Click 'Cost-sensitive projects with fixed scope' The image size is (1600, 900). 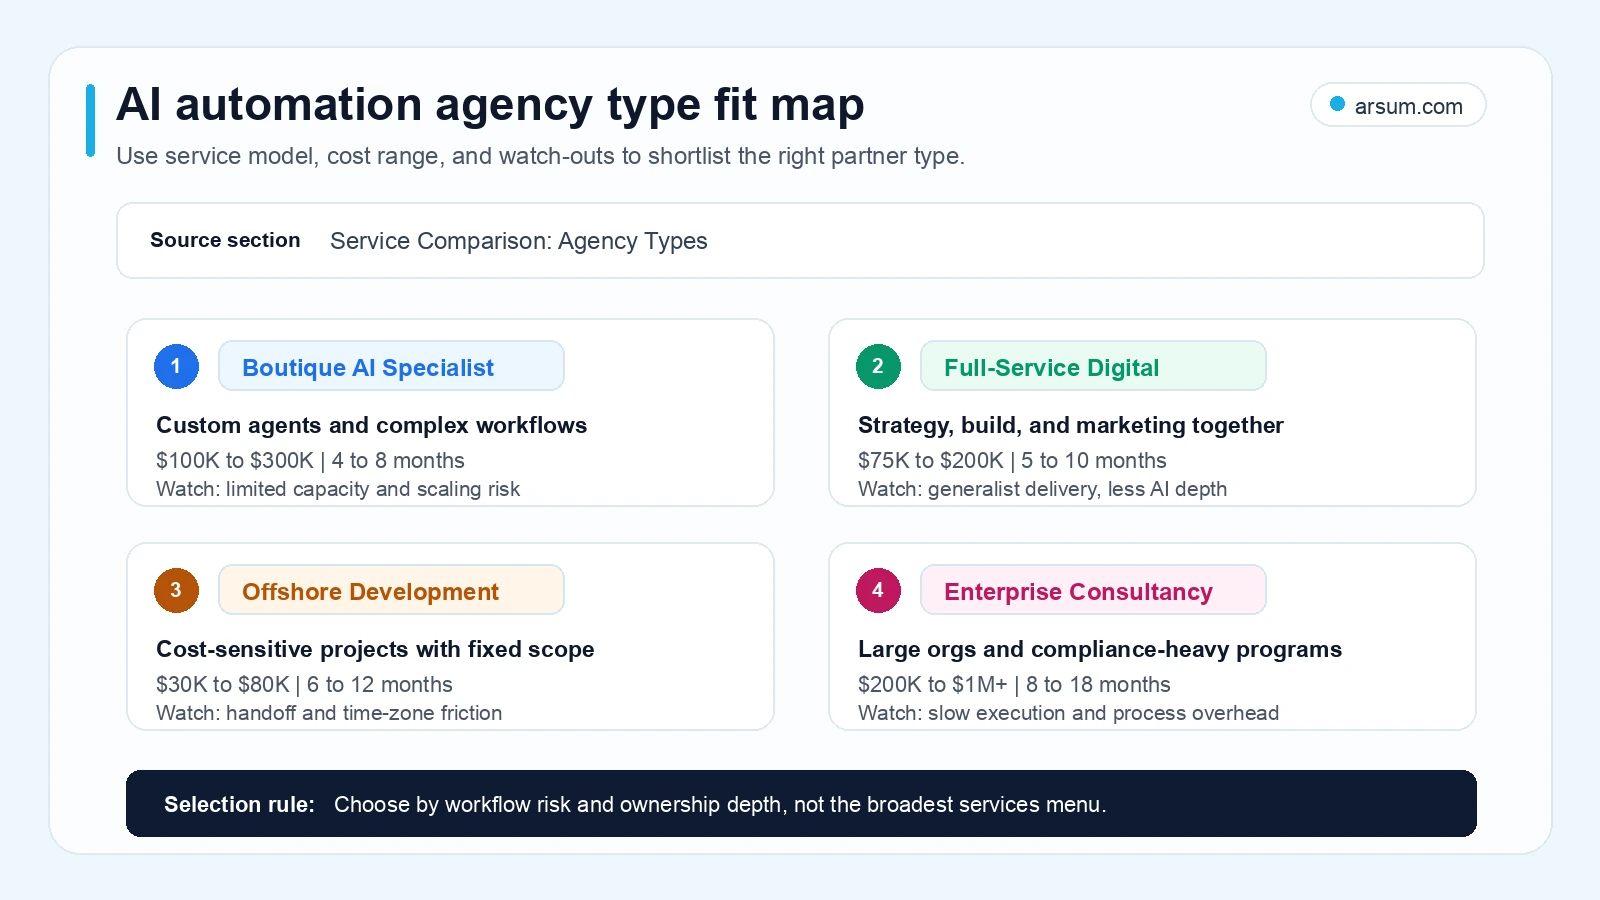(x=375, y=649)
